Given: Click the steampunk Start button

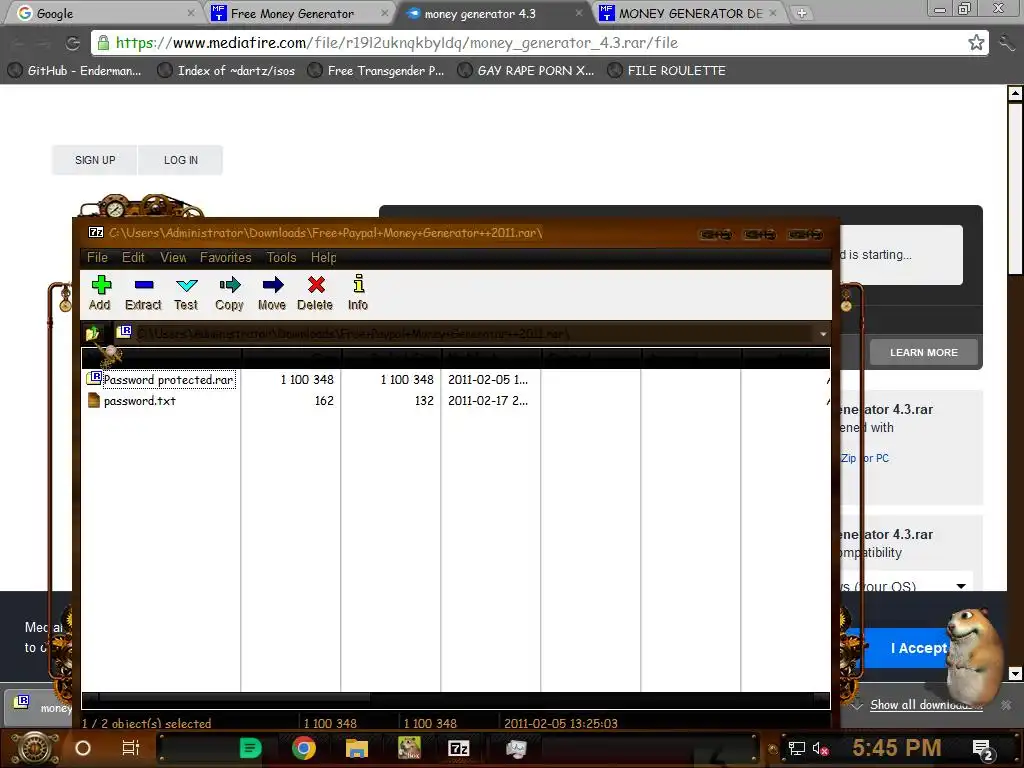Looking at the screenshot, I should point(35,748).
